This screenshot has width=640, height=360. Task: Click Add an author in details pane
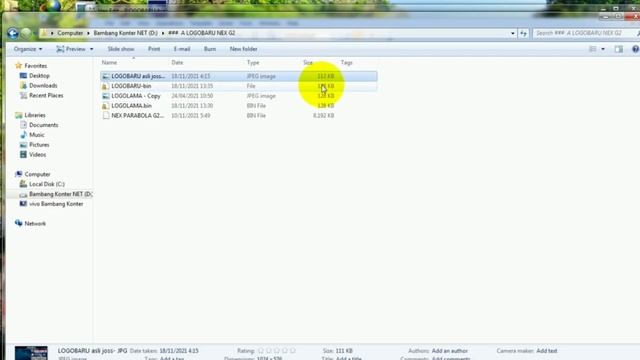[x=449, y=351]
